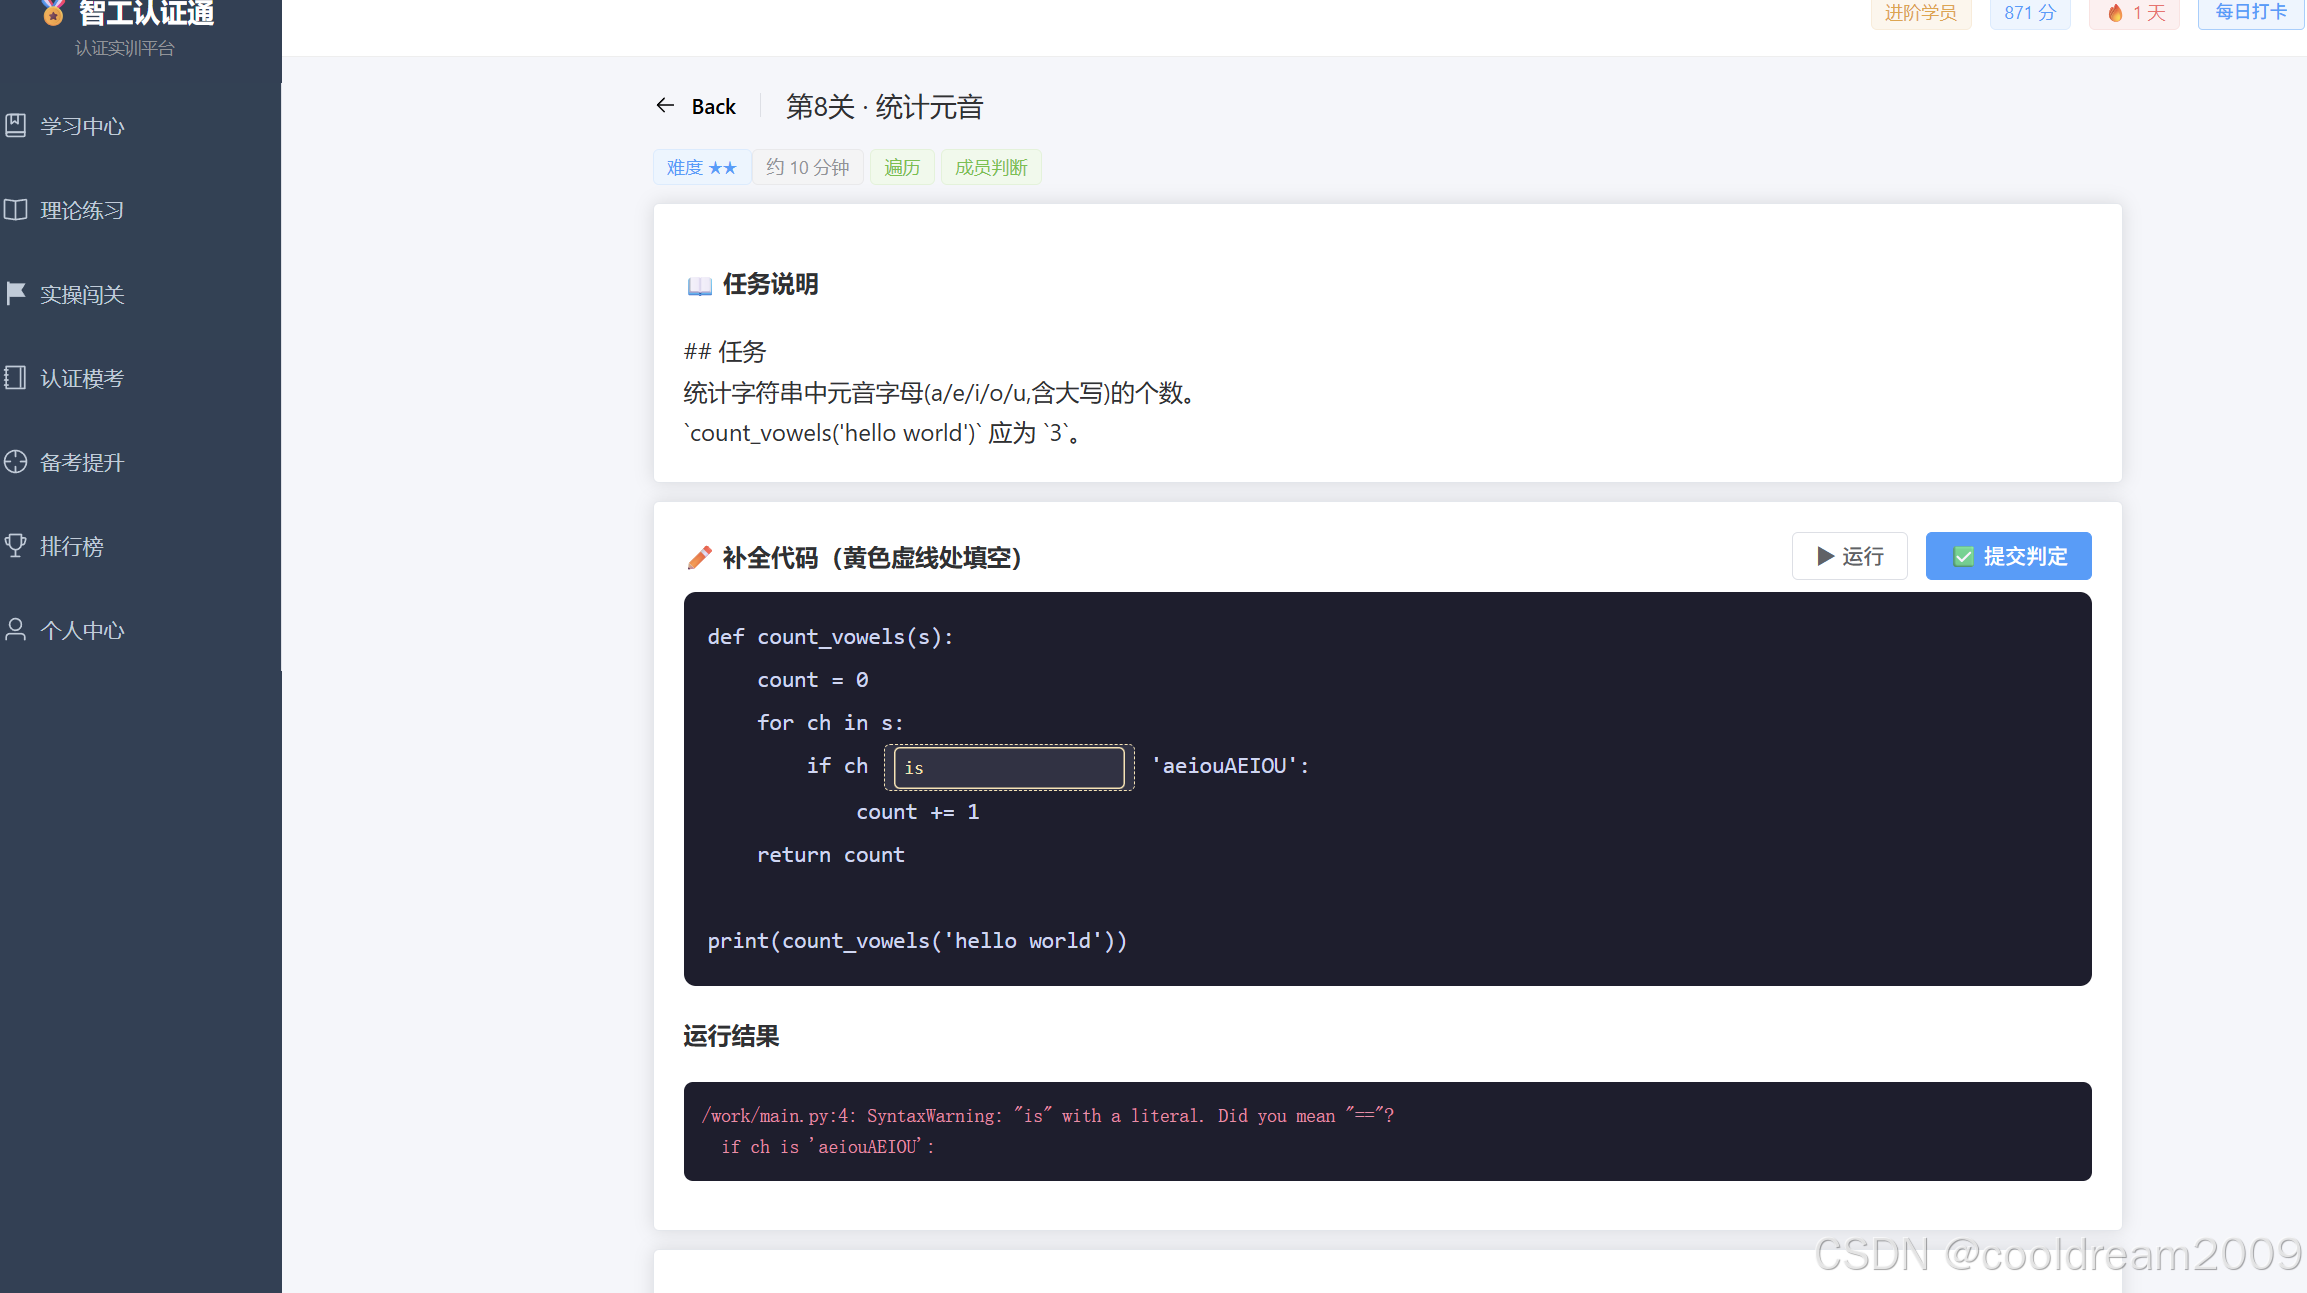The image size is (2307, 1293).
Task: Run the code with 运行 button
Action: click(1849, 556)
